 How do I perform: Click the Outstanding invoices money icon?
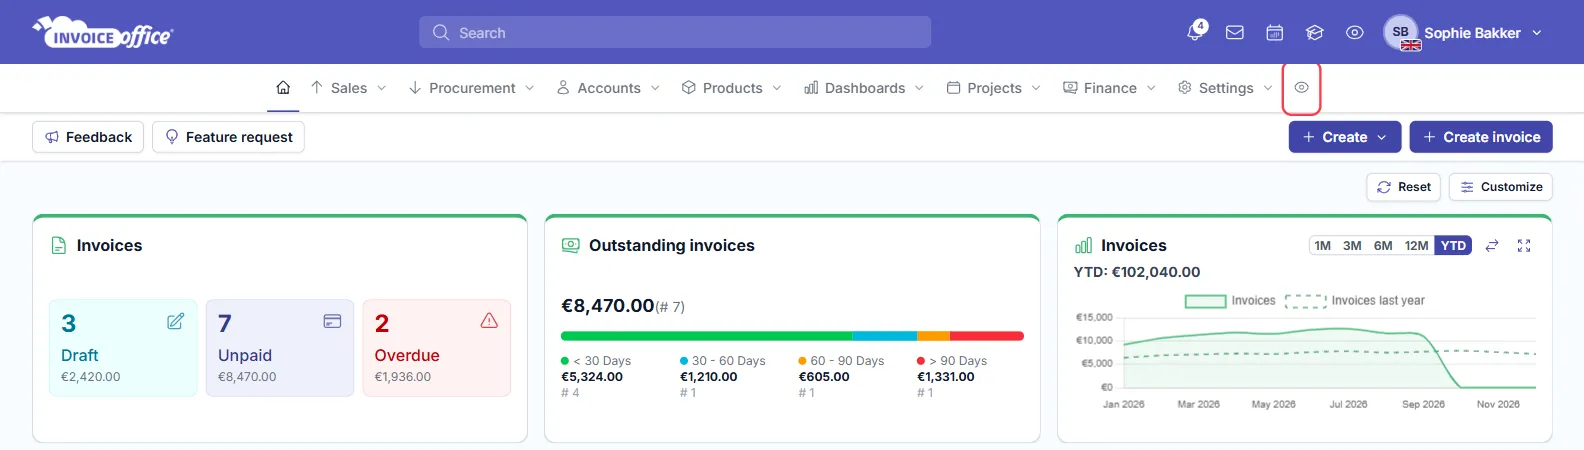tap(571, 245)
